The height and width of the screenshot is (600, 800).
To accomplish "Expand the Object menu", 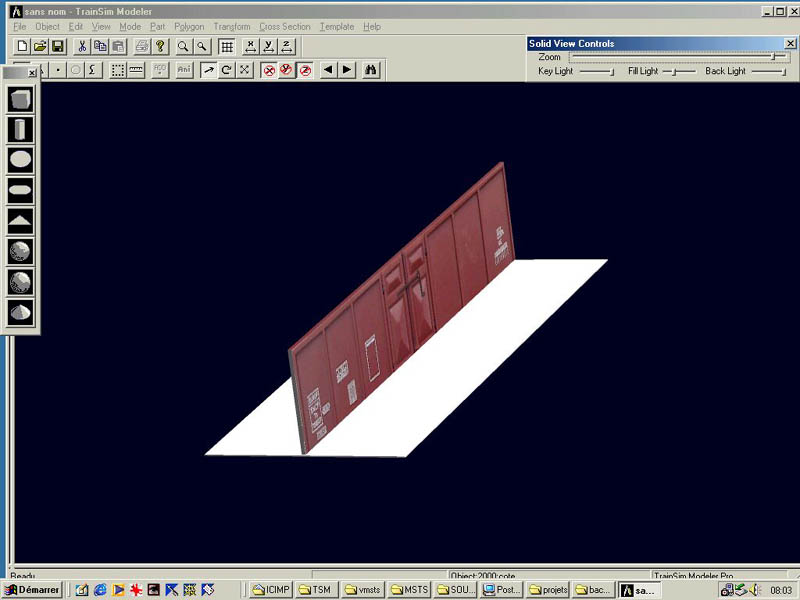I will tap(47, 27).
